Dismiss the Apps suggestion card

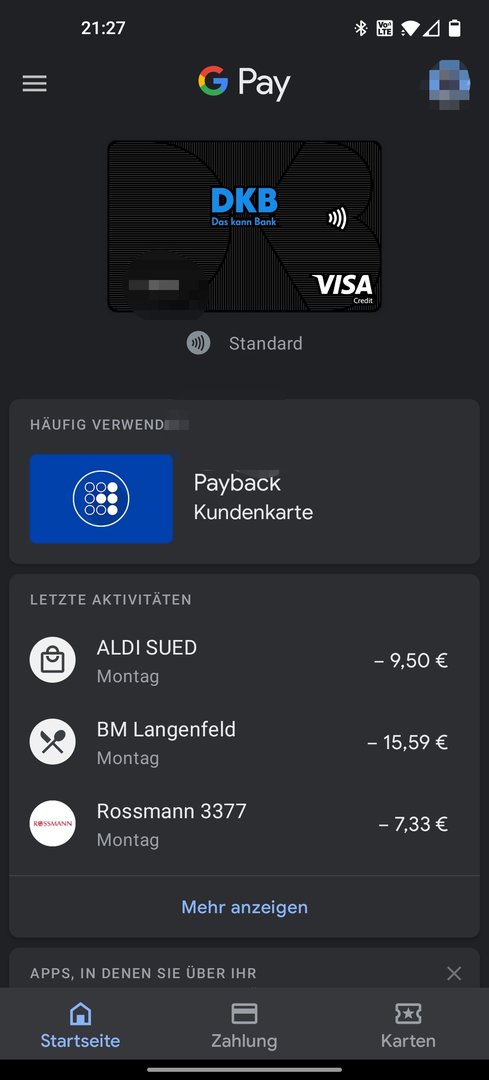coord(454,973)
